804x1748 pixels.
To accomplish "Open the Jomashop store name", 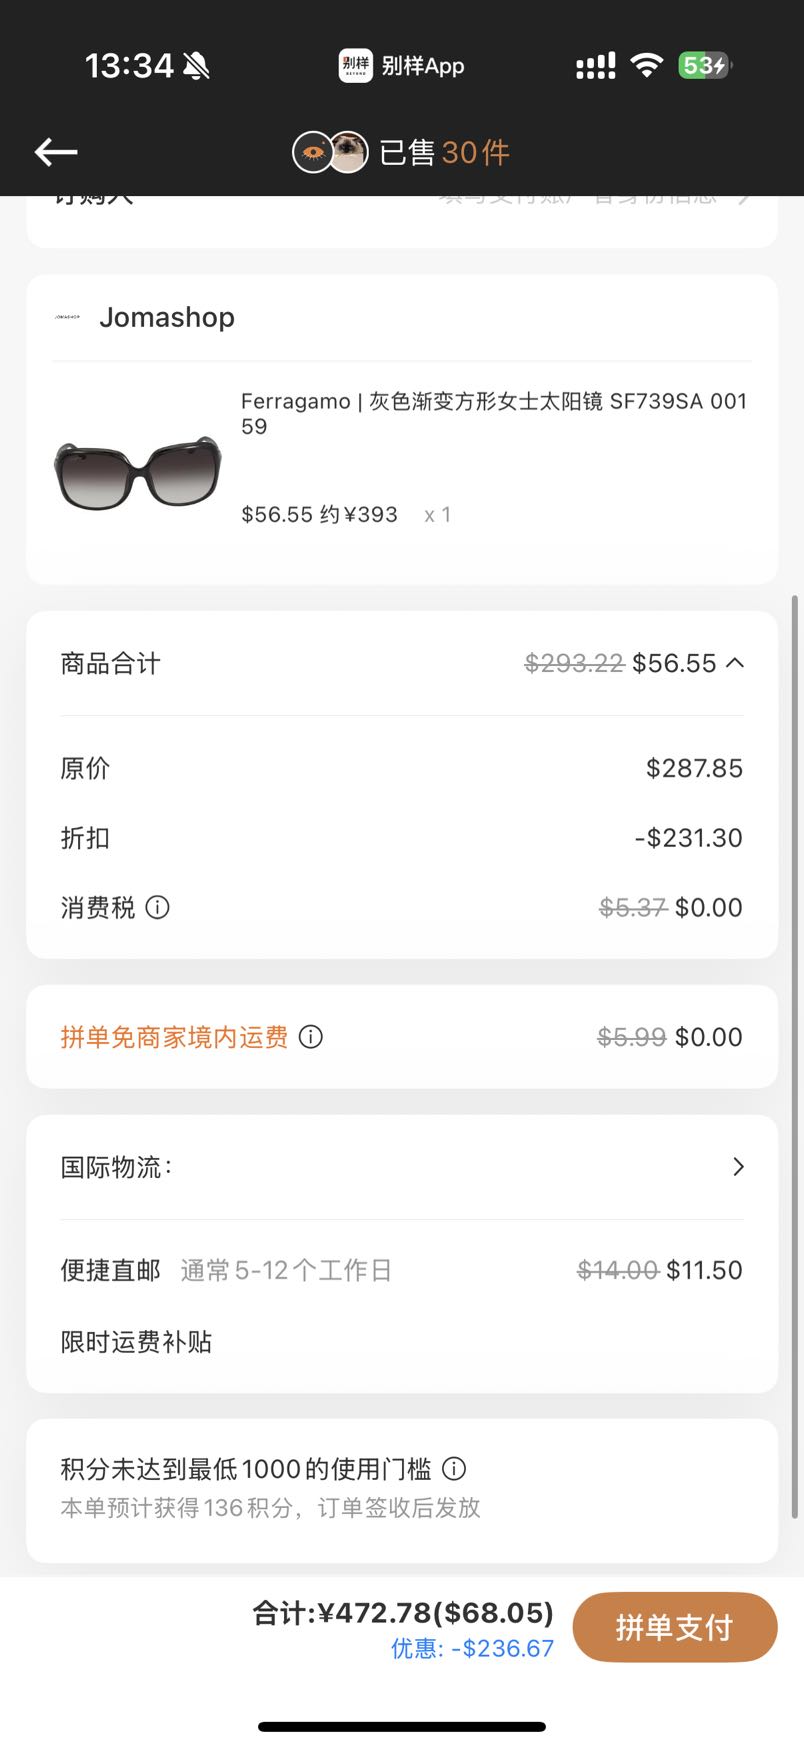I will coord(167,317).
